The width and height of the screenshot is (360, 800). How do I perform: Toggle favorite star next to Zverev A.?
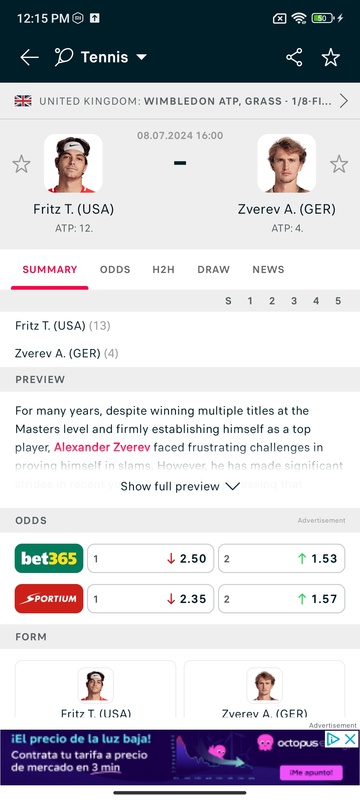click(x=339, y=164)
